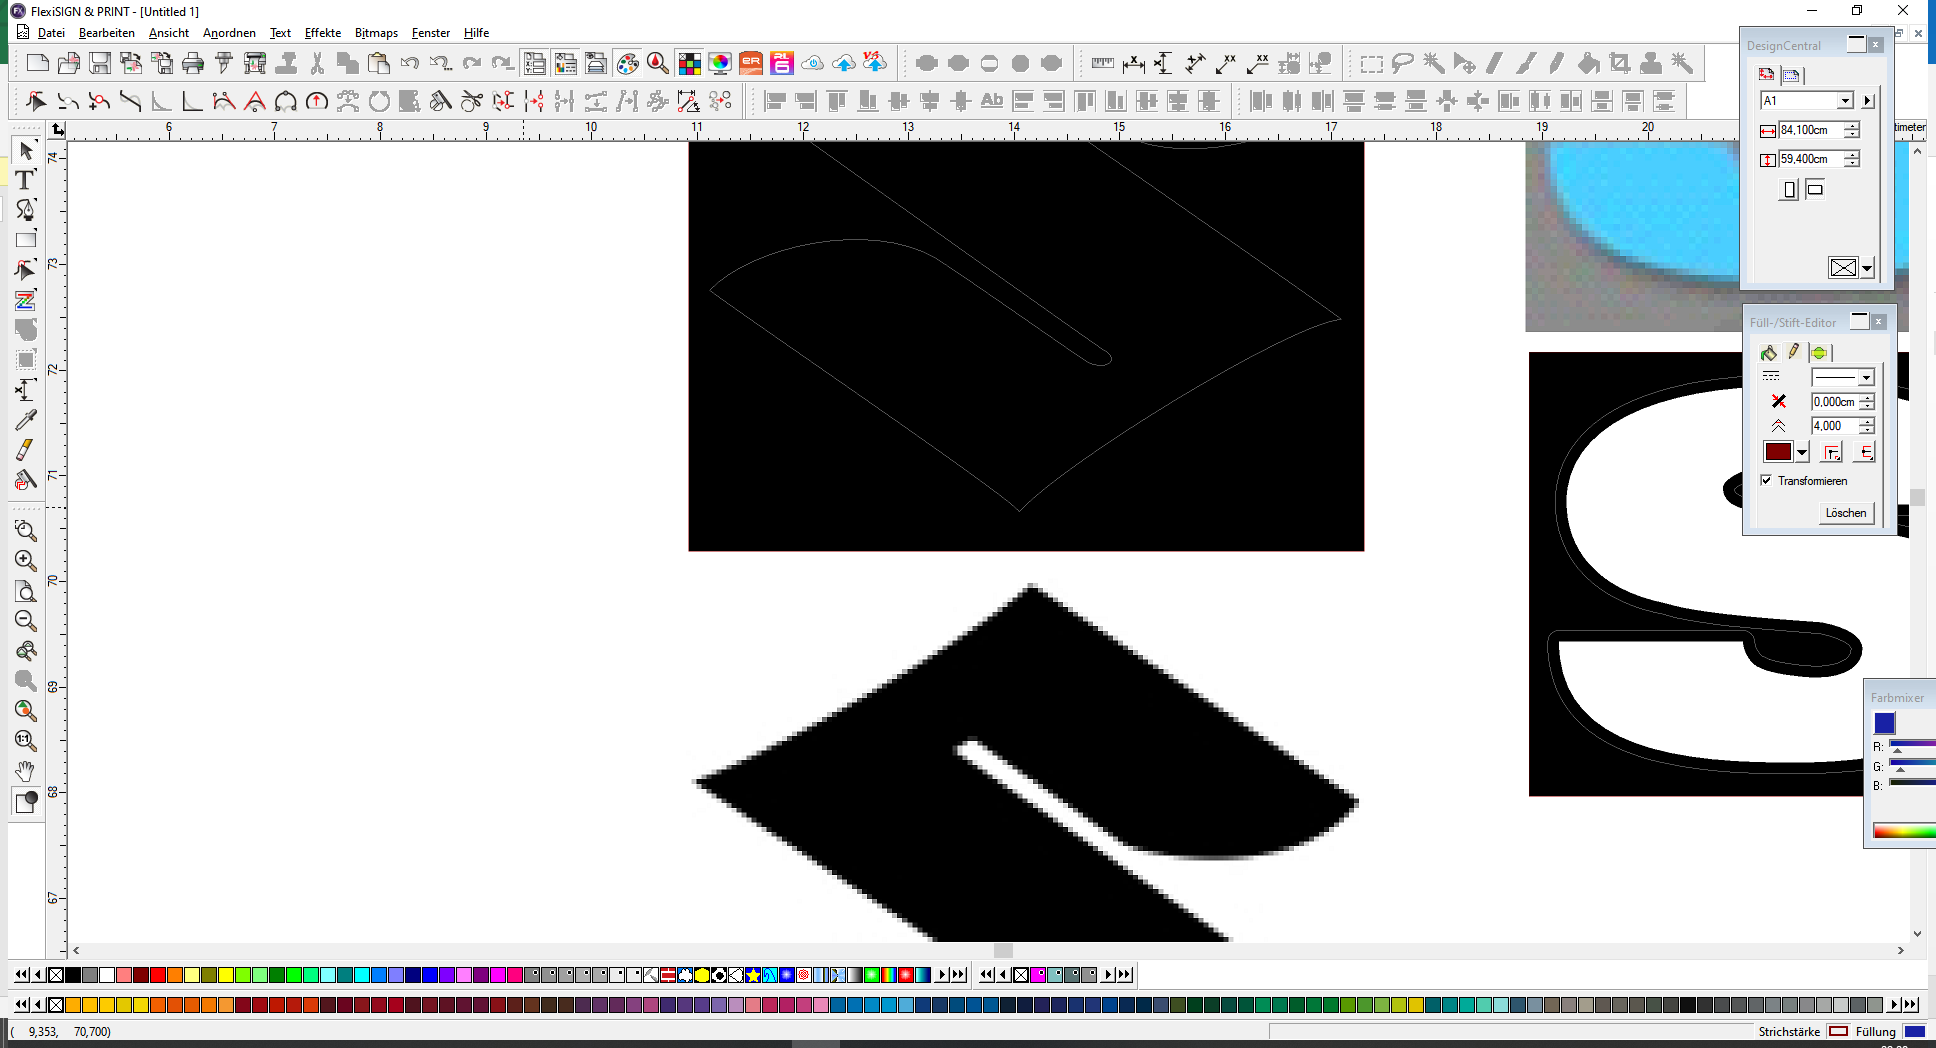
Task: Expand the line style dropdown
Action: (x=1866, y=378)
